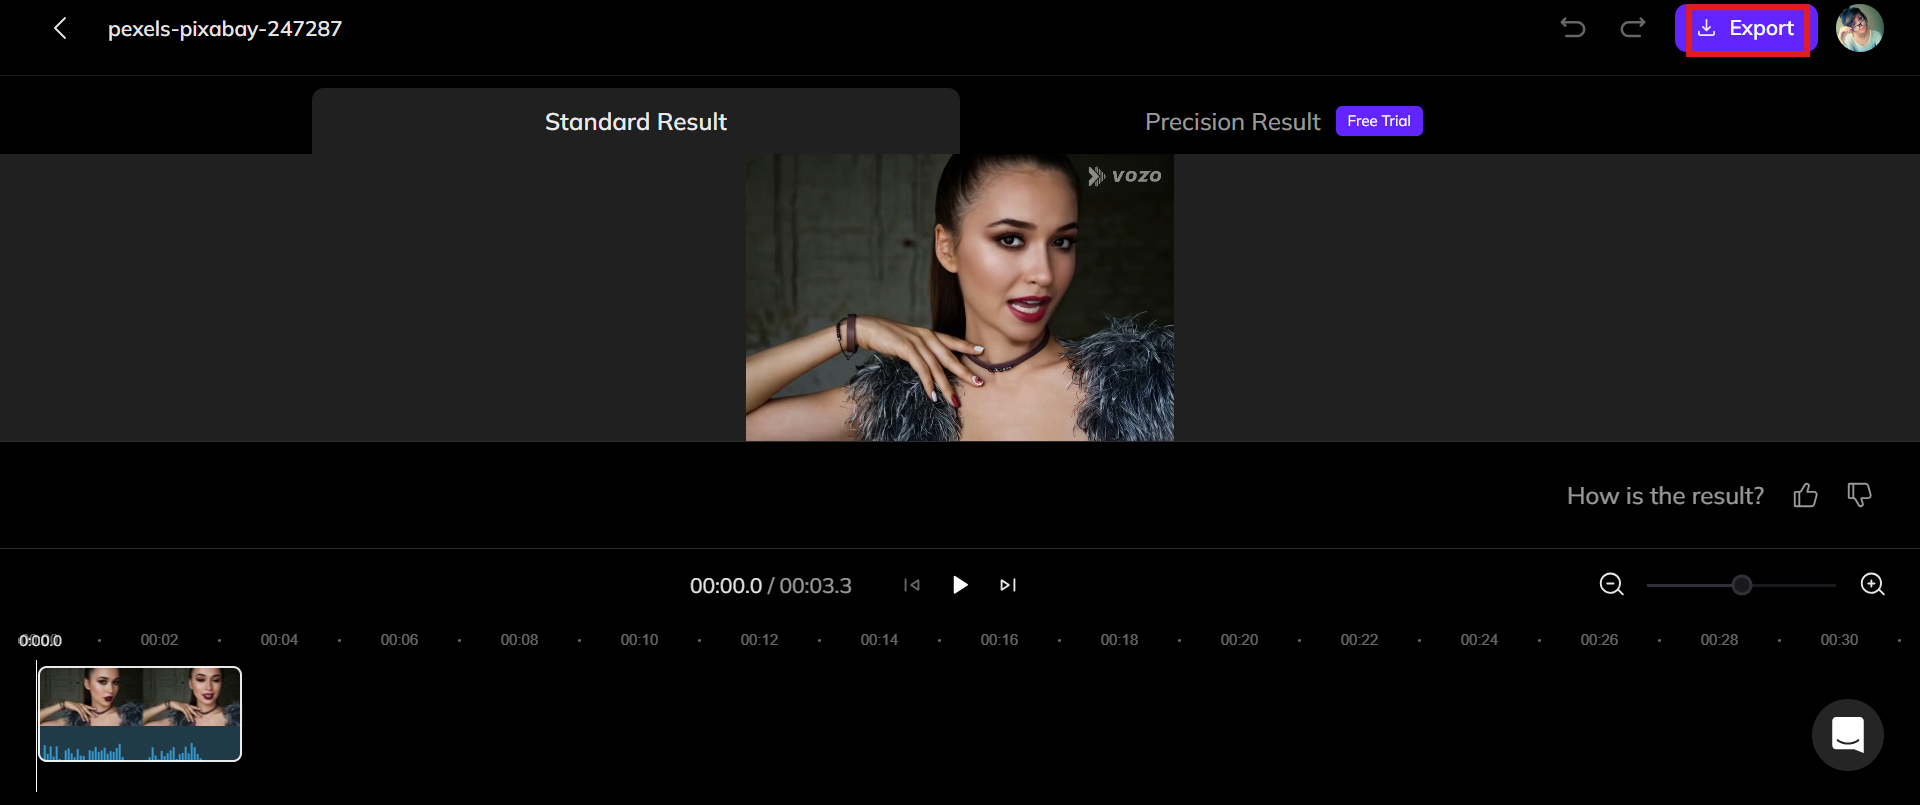1920x805 pixels.
Task: Click the project title pexels-pixabay-247287
Action: (225, 29)
